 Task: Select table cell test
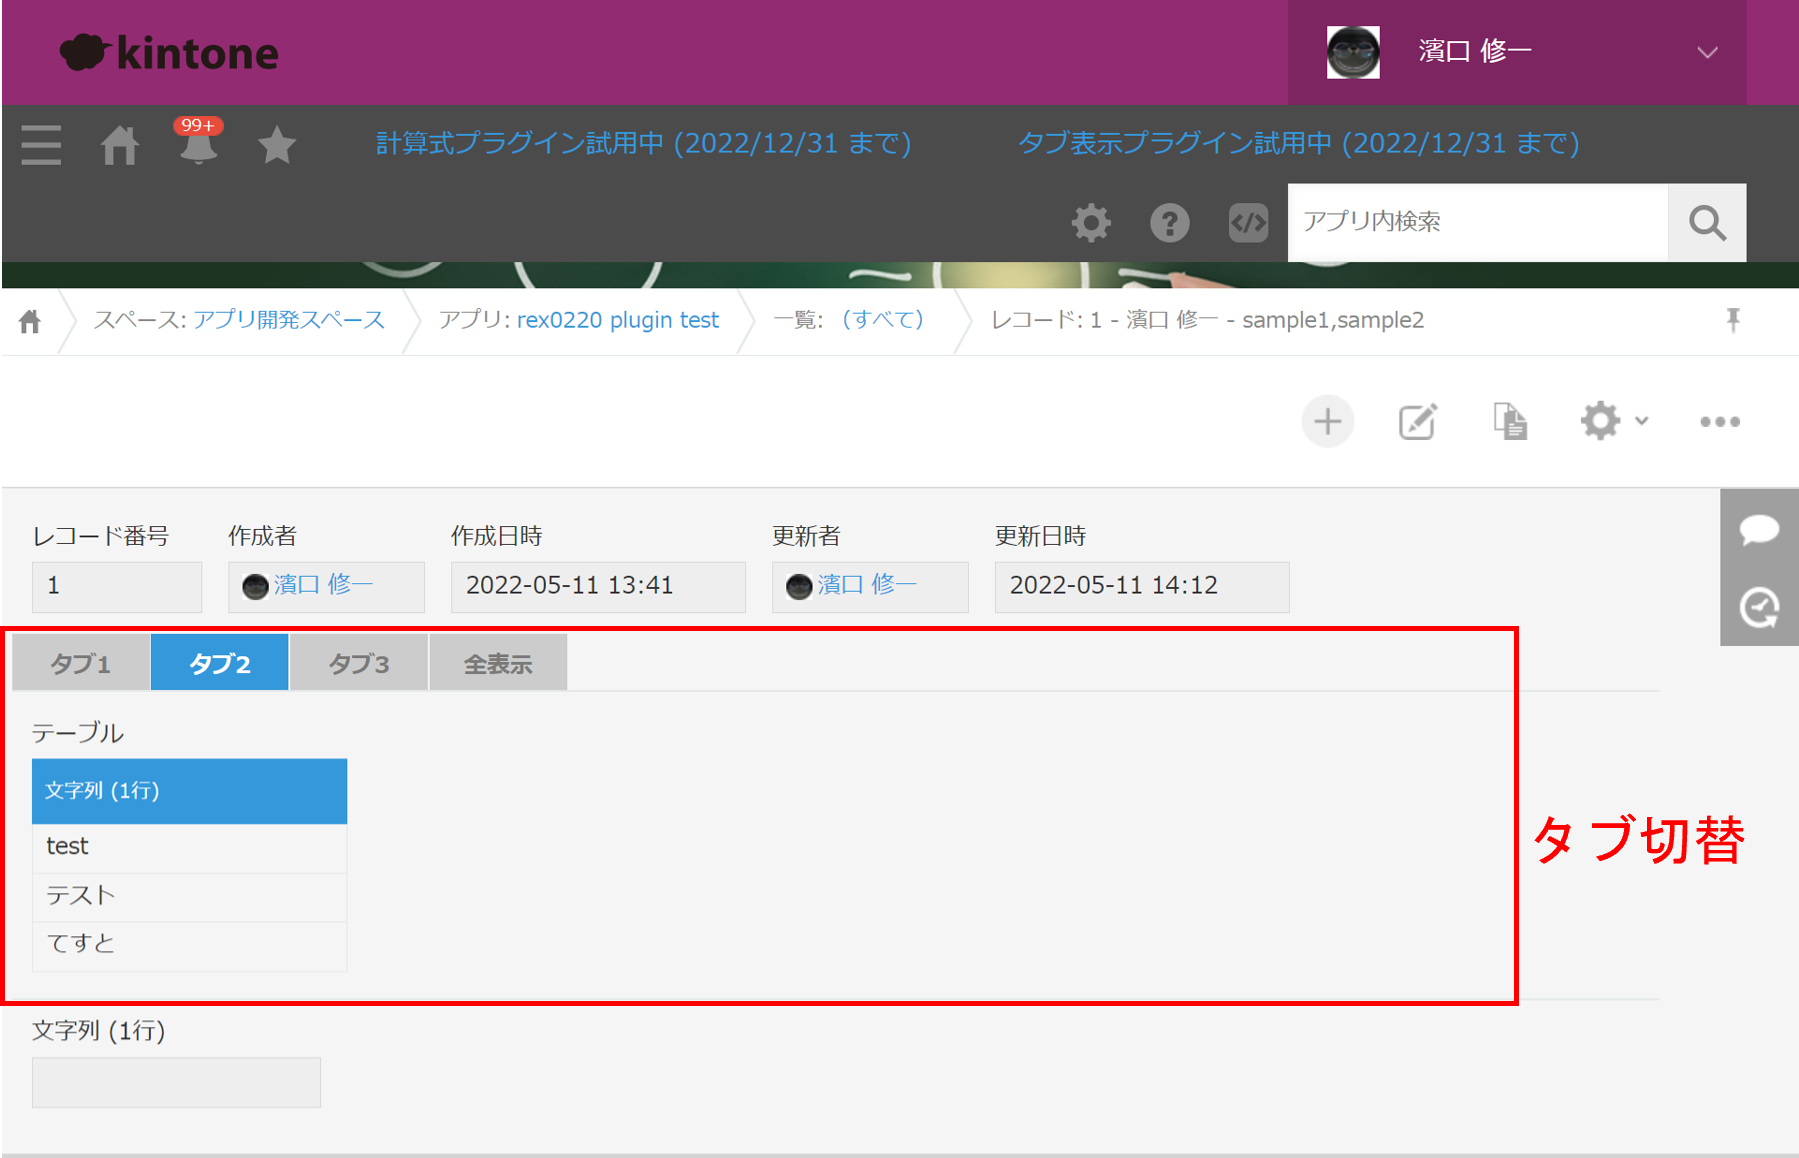pyautogui.click(x=190, y=848)
